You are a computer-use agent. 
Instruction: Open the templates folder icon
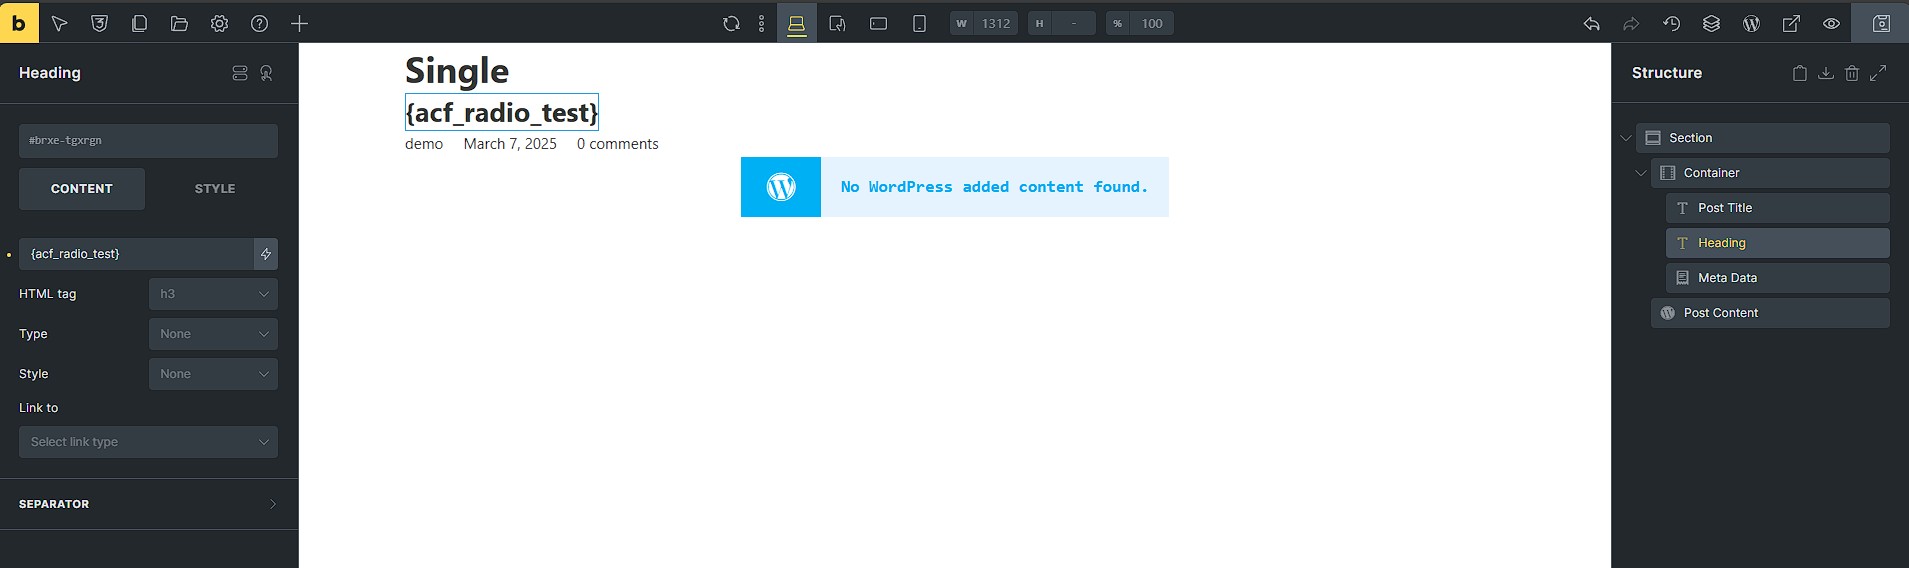179,23
